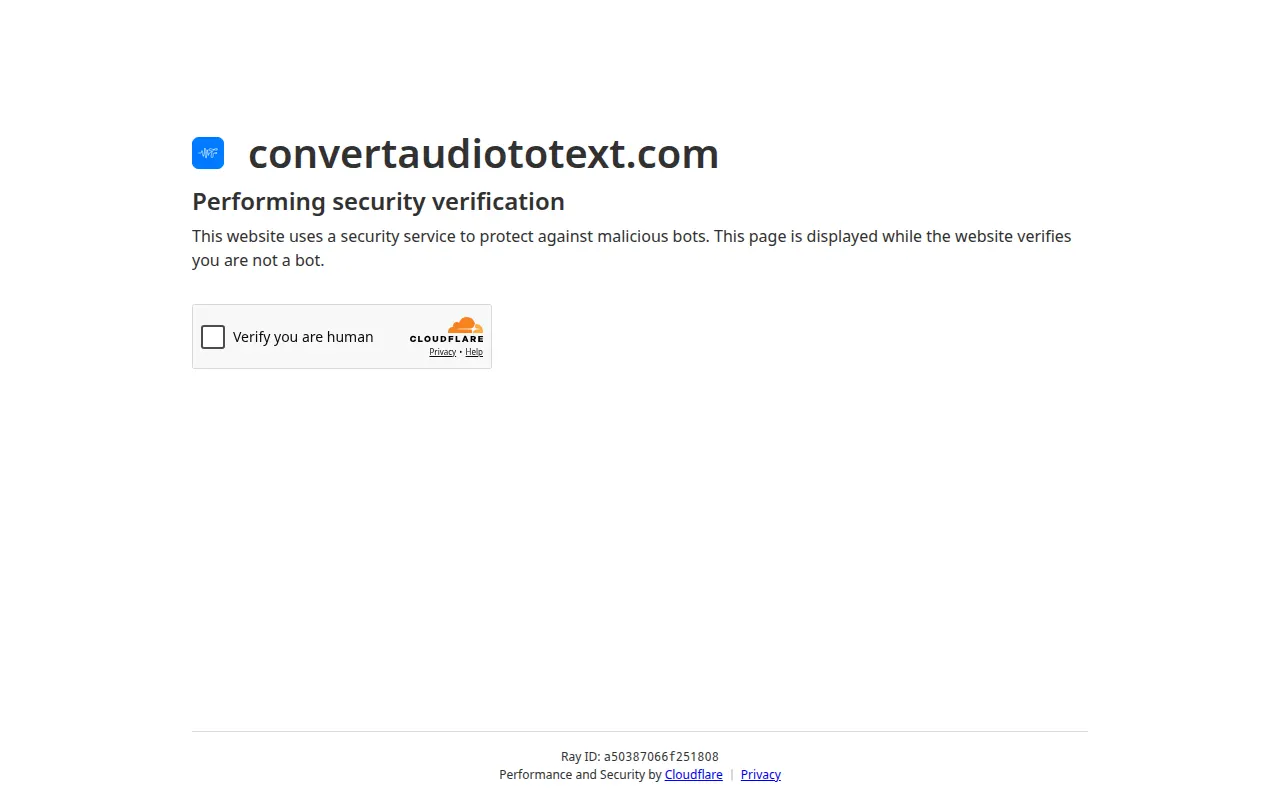Click the Cloudflare cloud logo in widget

(x=446, y=330)
